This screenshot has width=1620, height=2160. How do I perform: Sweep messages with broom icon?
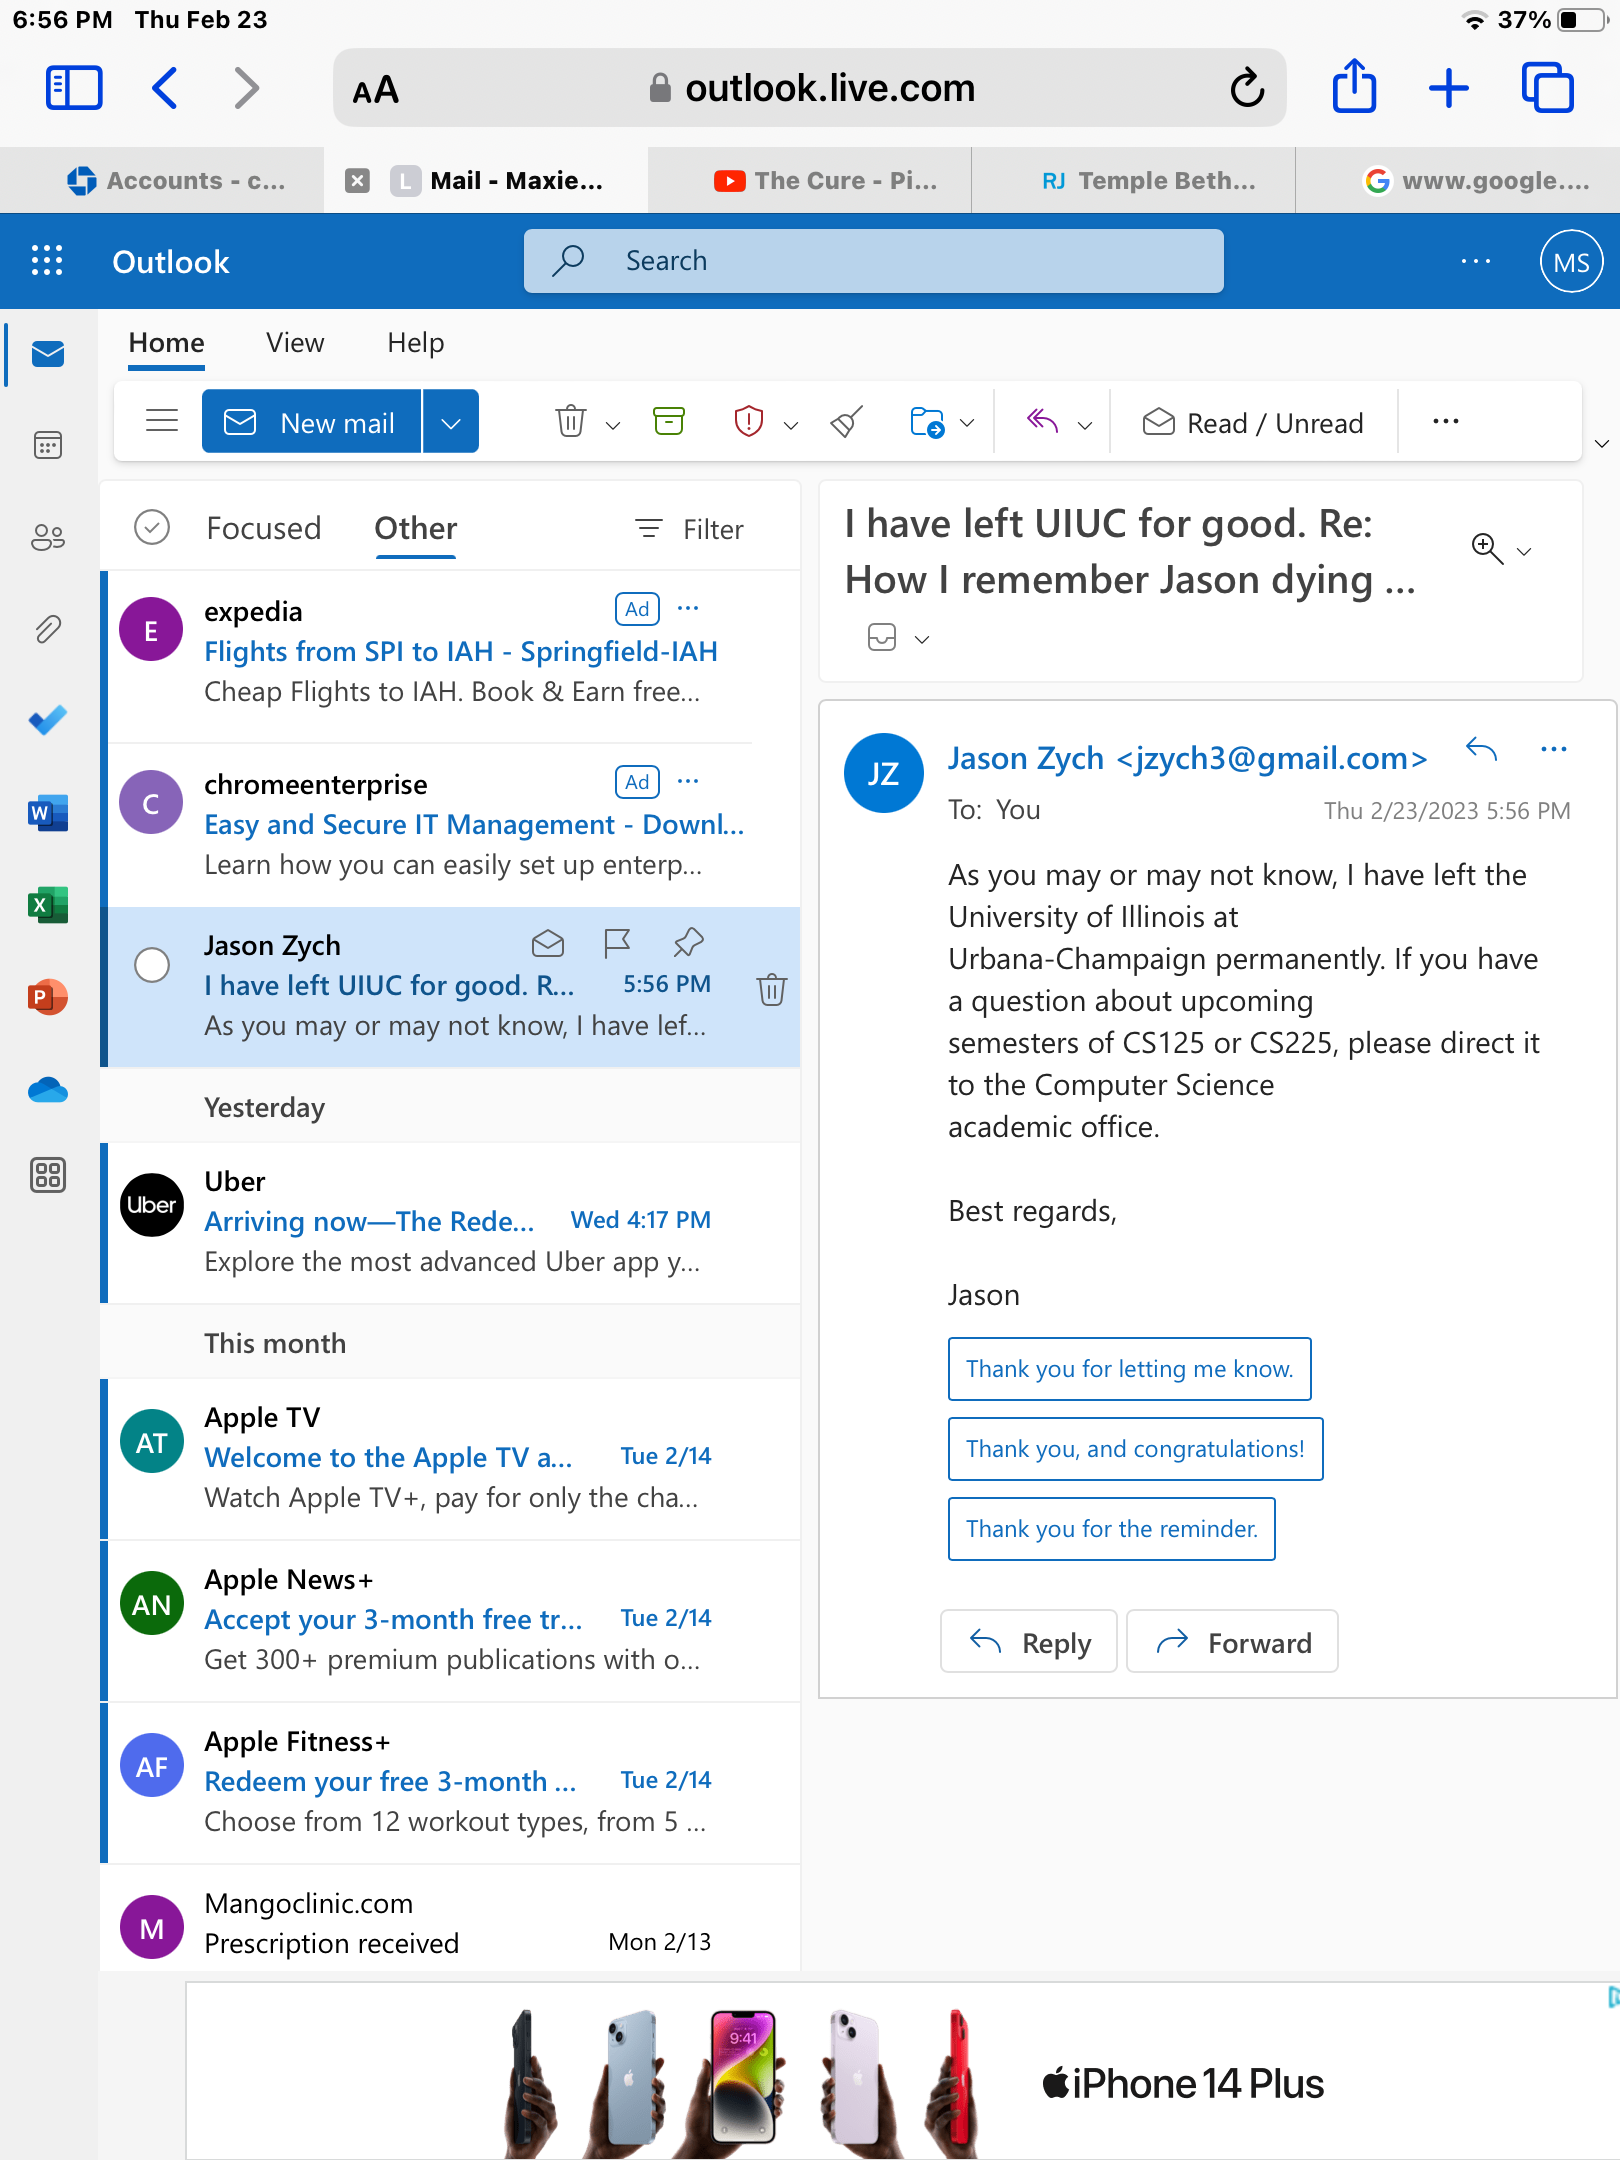click(x=847, y=421)
